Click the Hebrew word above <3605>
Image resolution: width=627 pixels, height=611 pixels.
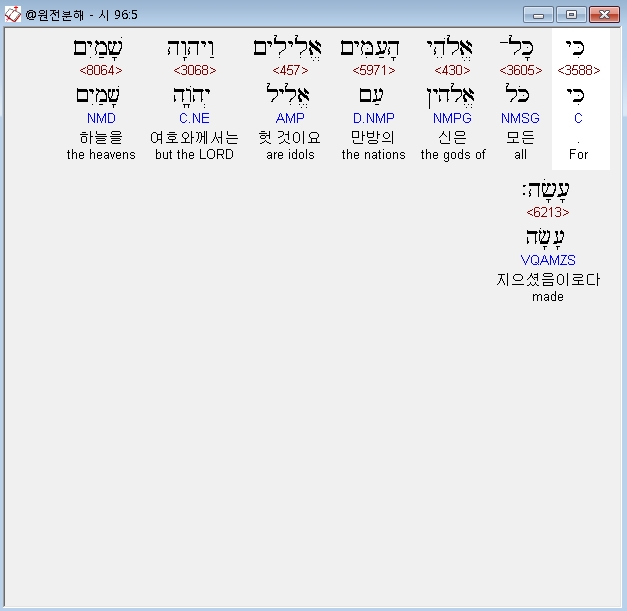point(517,48)
